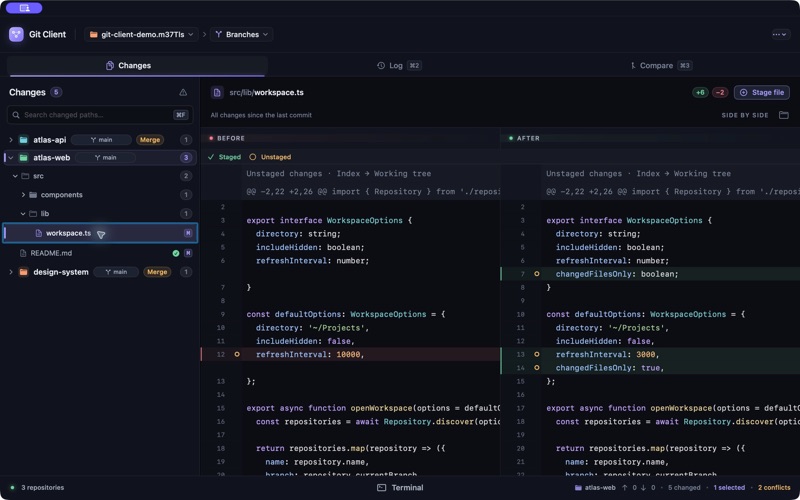This screenshot has width=800, height=500.
Task: Click the lib folder icon
Action: tap(33, 214)
